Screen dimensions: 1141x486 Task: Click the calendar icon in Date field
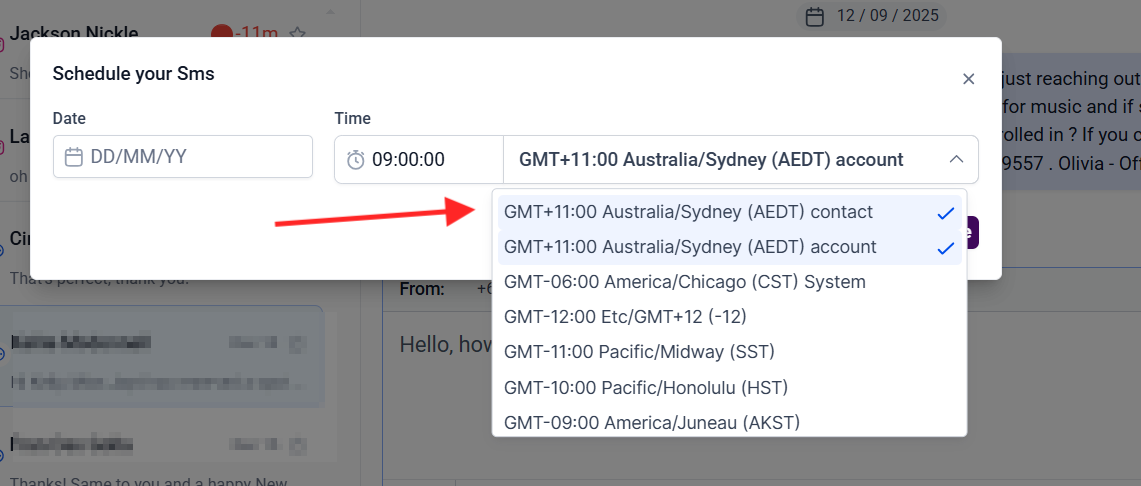pyautogui.click(x=73, y=156)
